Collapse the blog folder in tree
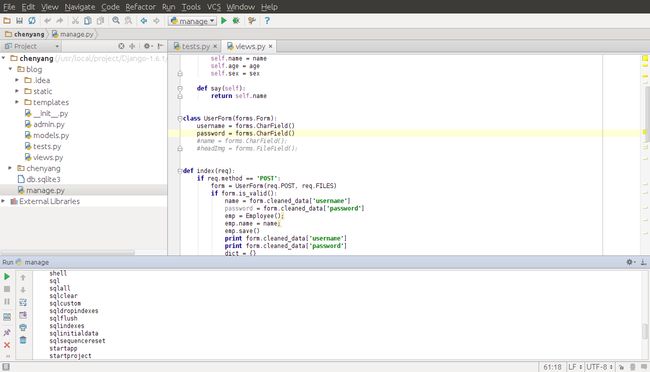The image size is (650, 372). click(11, 69)
